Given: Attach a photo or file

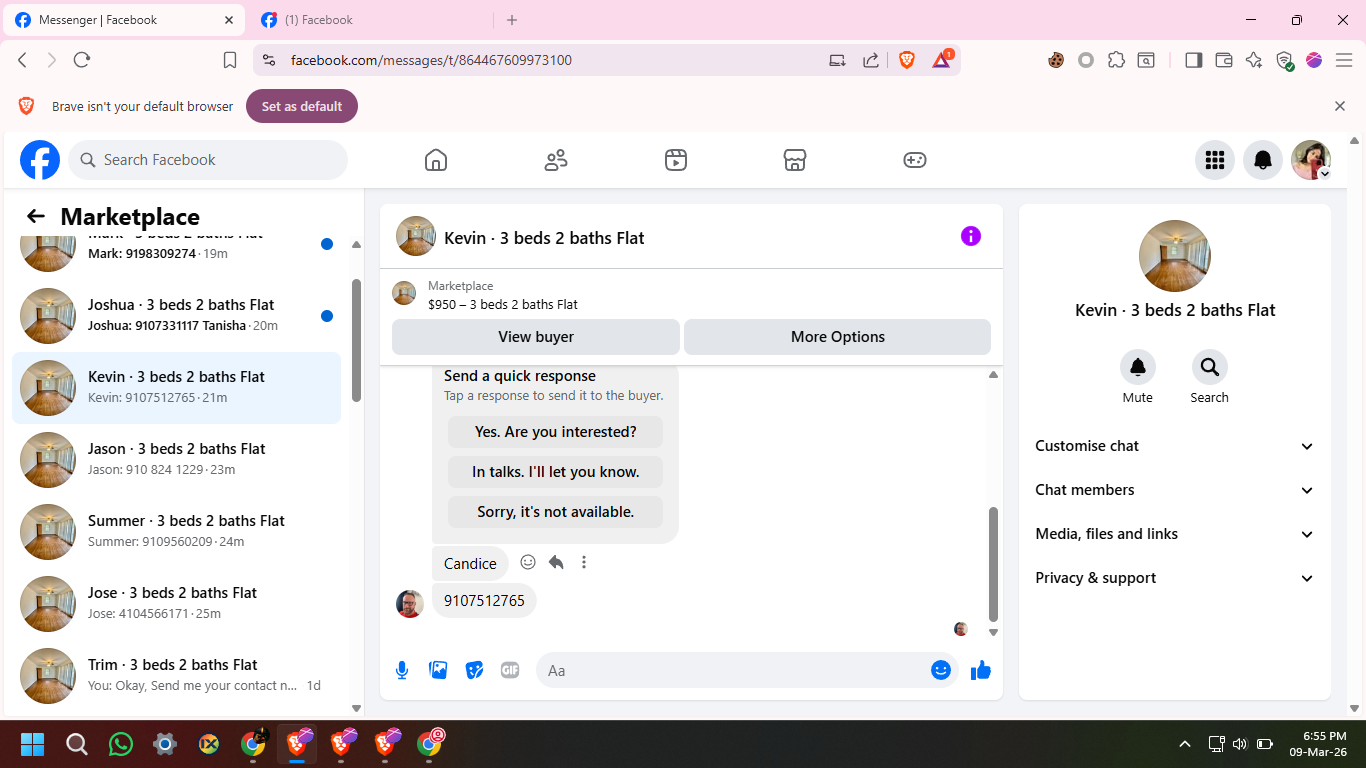Looking at the screenshot, I should (438, 670).
